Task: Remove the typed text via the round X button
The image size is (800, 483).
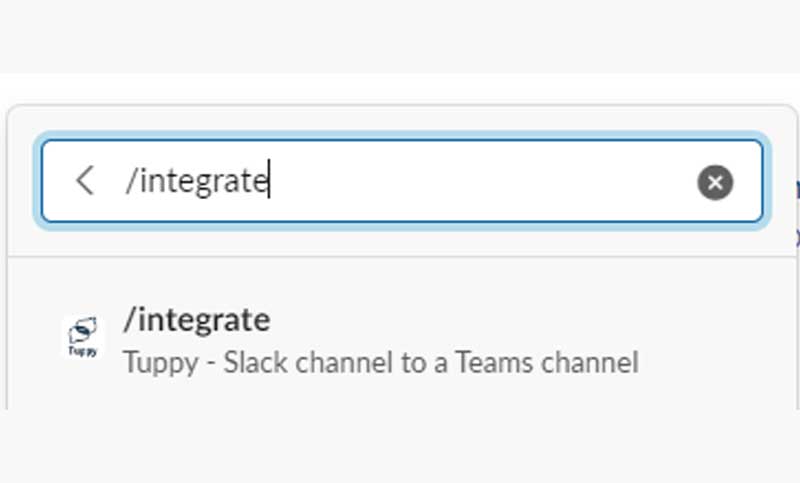Action: click(715, 182)
